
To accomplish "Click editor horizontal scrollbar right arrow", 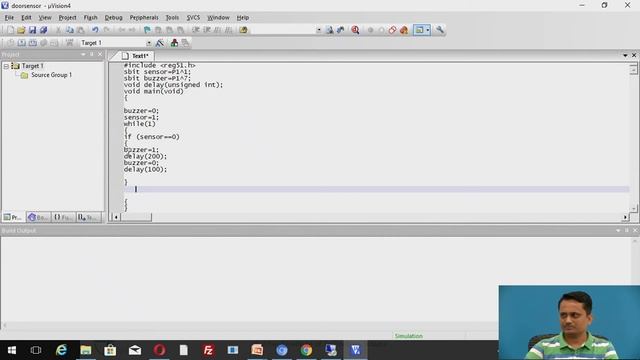I will [625, 217].
